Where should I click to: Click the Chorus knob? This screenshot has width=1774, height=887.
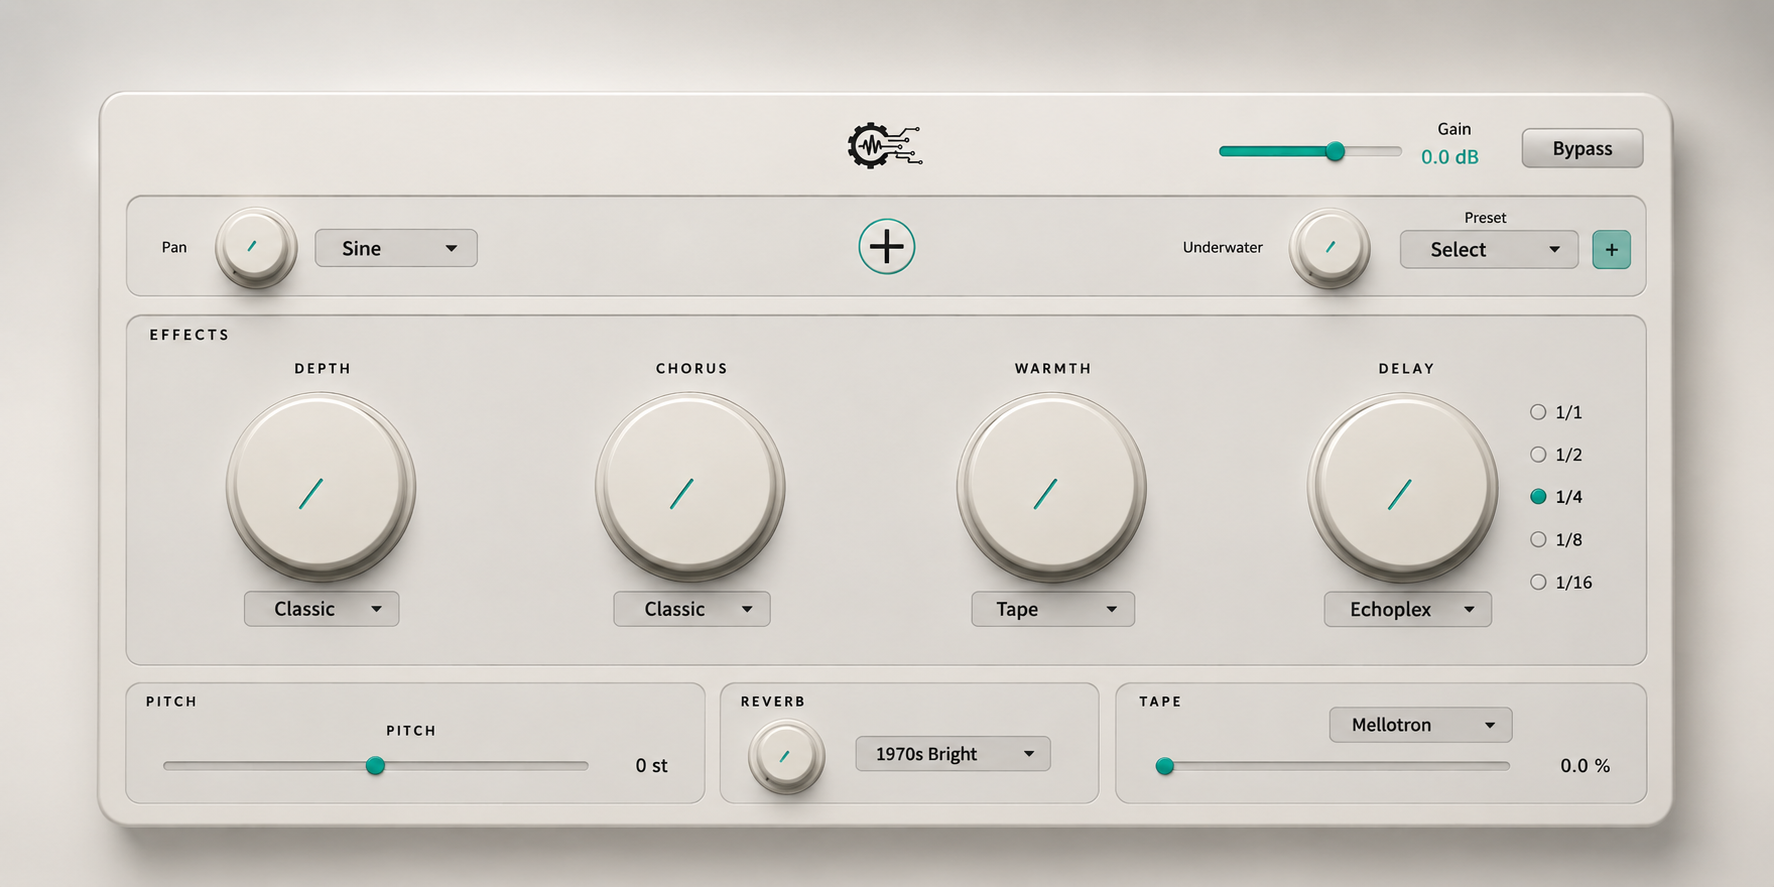690,487
